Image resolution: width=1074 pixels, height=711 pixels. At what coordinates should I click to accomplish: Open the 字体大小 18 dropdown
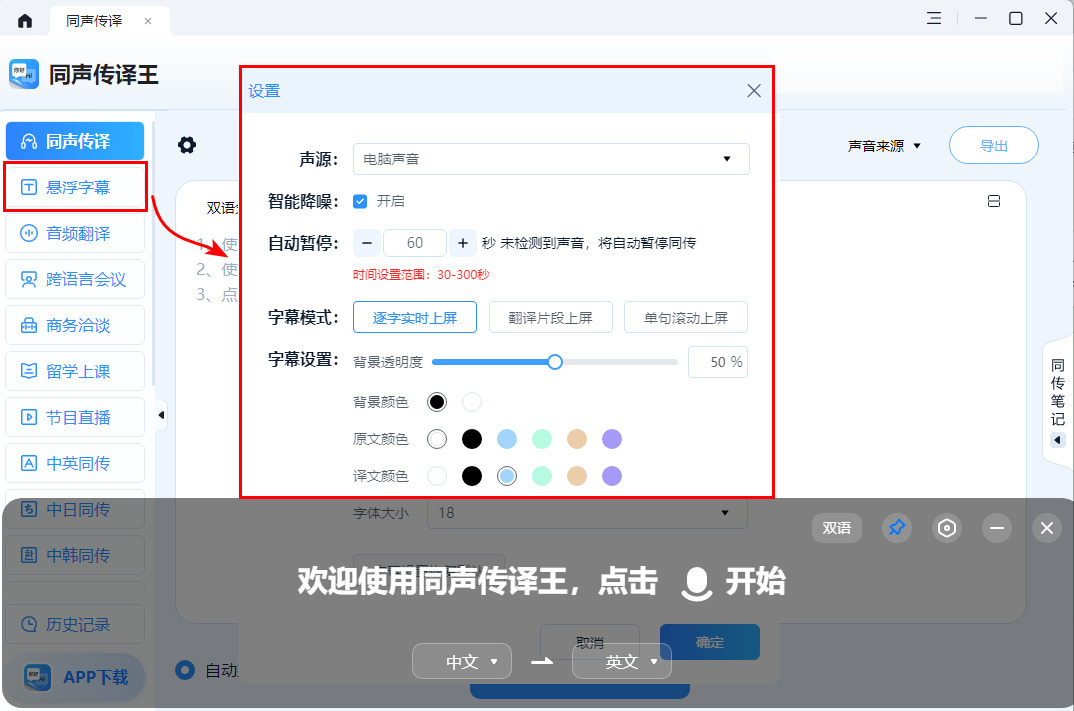click(587, 513)
